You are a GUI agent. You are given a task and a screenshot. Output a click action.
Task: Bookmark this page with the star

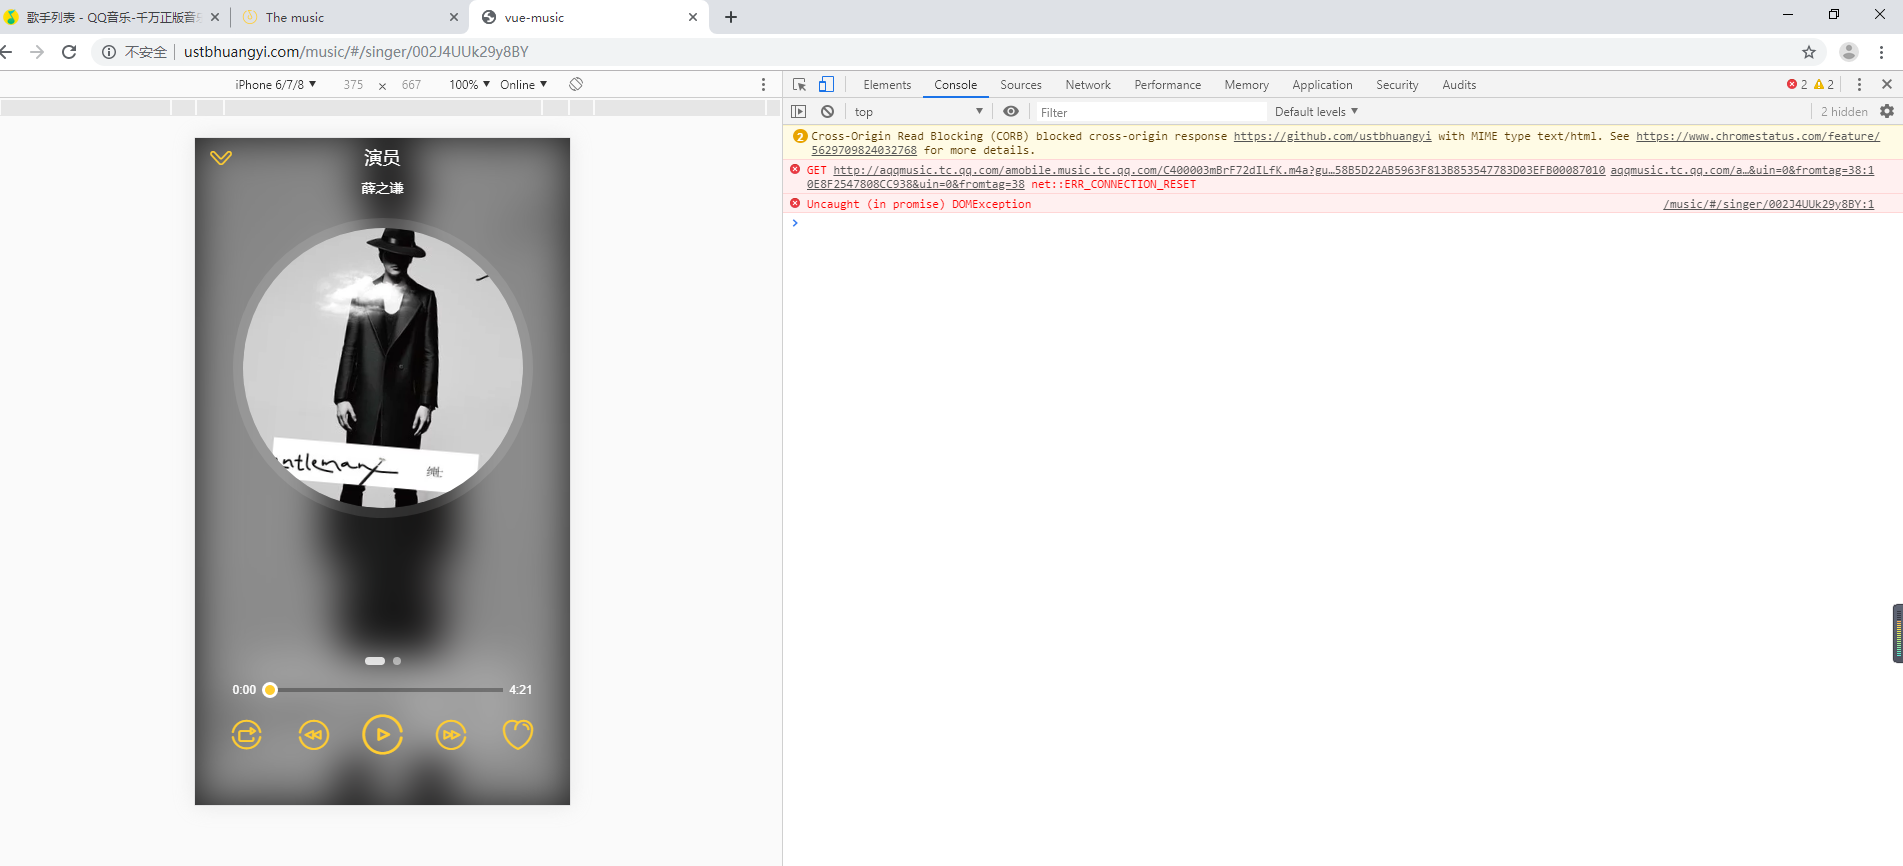(1809, 52)
